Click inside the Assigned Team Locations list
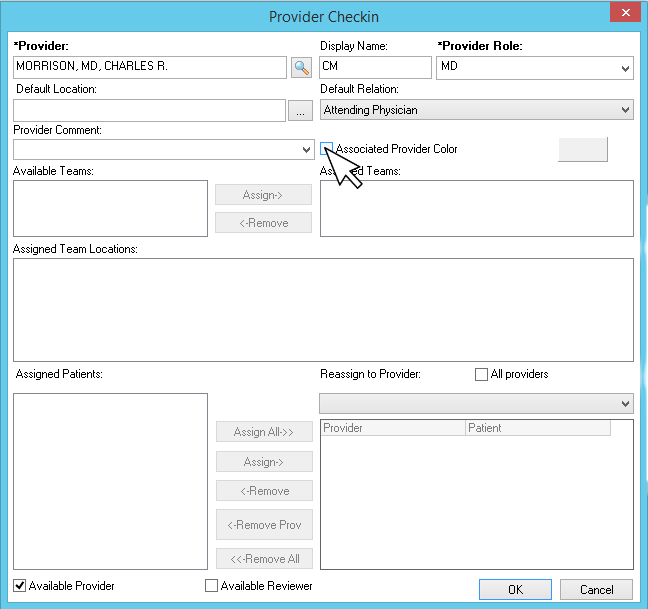 (323, 310)
